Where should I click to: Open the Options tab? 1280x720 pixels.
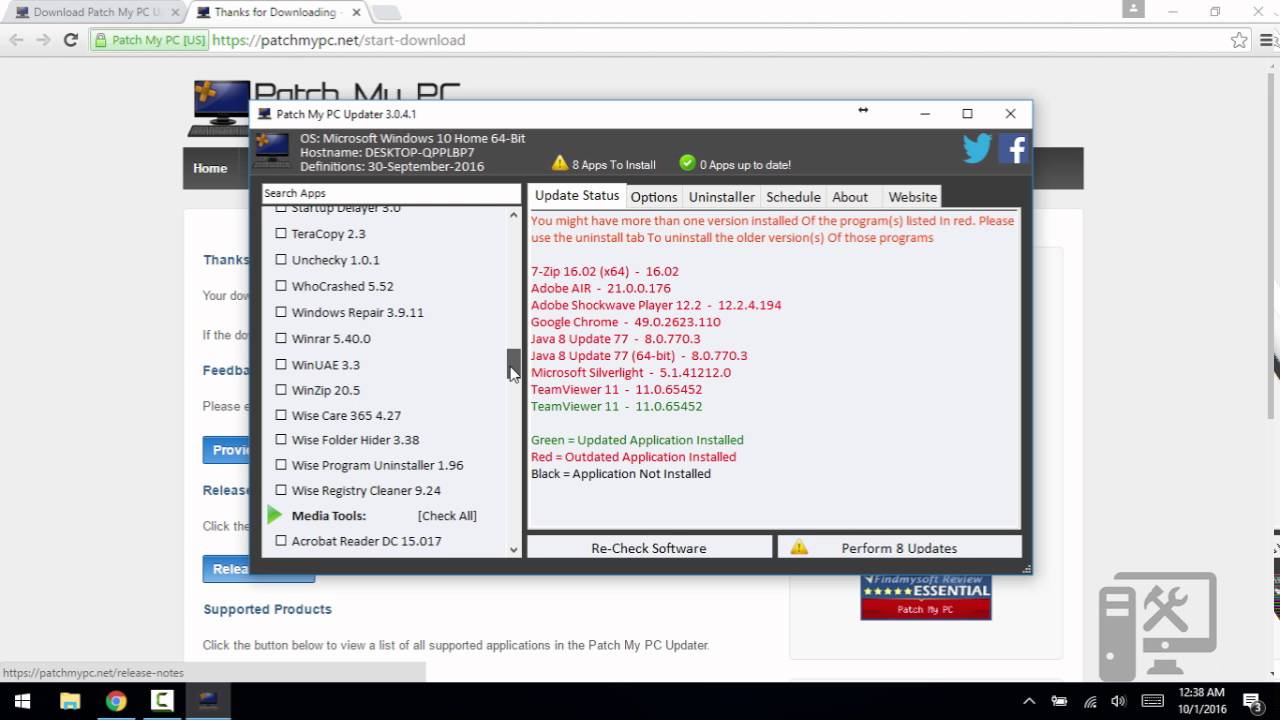point(654,197)
